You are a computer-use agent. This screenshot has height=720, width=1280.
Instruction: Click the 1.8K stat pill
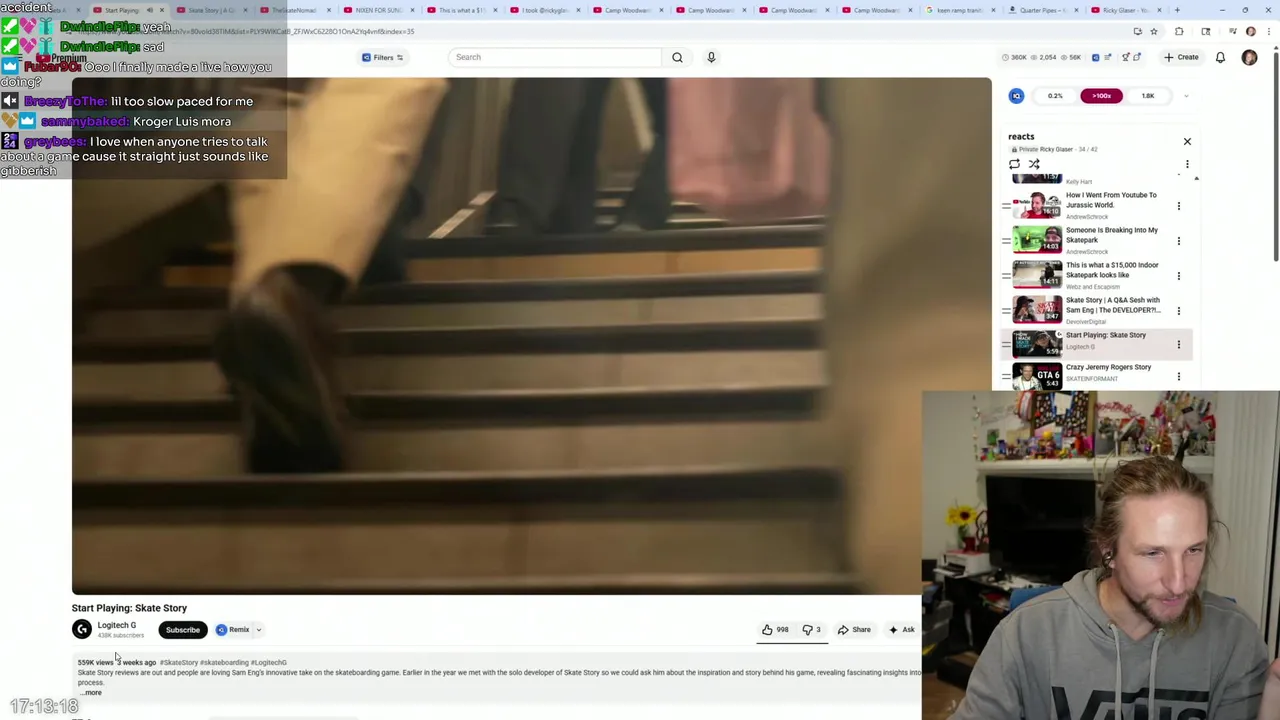point(1148,96)
